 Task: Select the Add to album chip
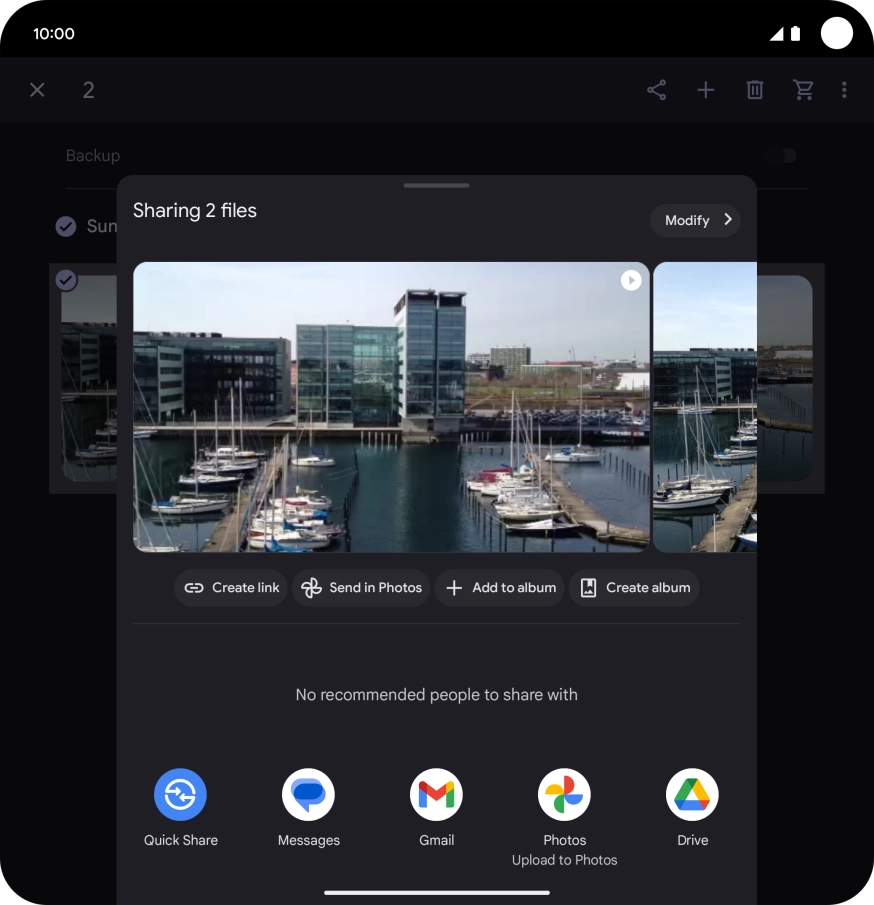[500, 588]
